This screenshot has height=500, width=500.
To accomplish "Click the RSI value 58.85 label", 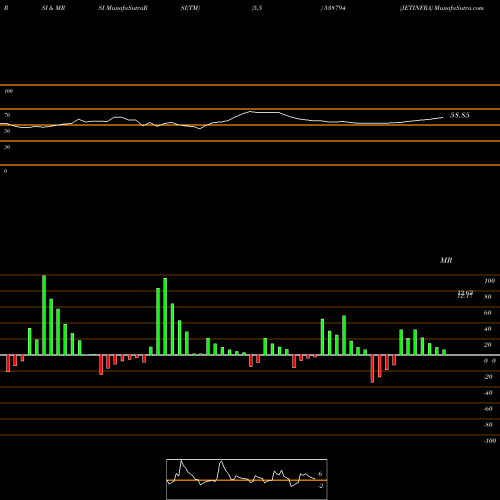I will click(460, 115).
